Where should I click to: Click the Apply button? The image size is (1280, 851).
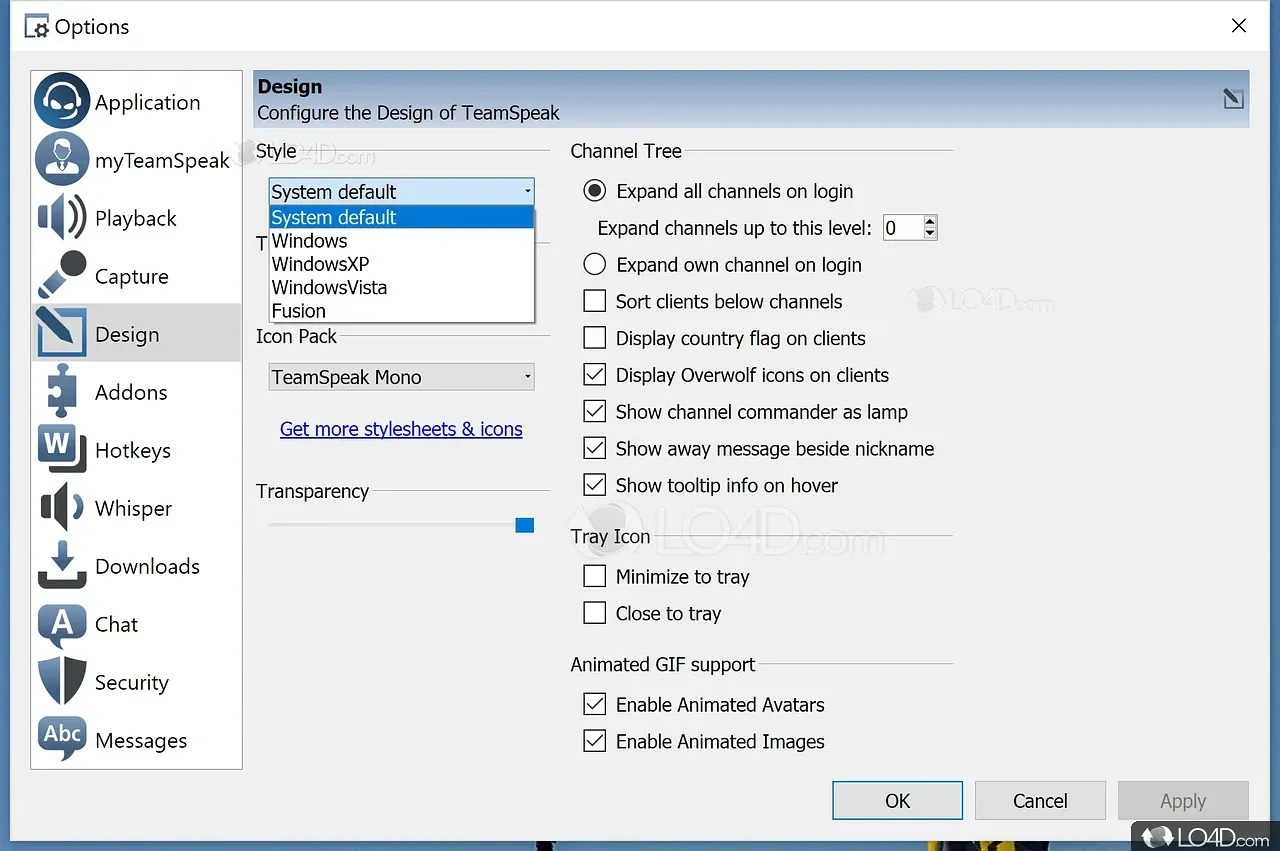1183,800
